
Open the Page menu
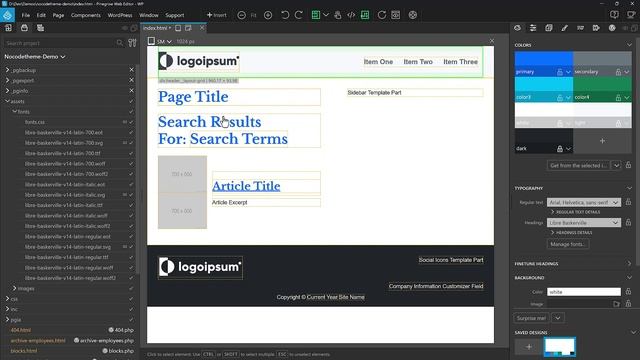point(58,15)
